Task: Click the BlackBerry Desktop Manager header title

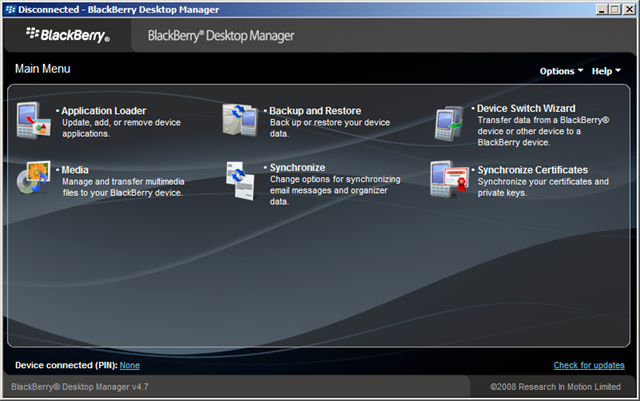Action: [x=221, y=36]
